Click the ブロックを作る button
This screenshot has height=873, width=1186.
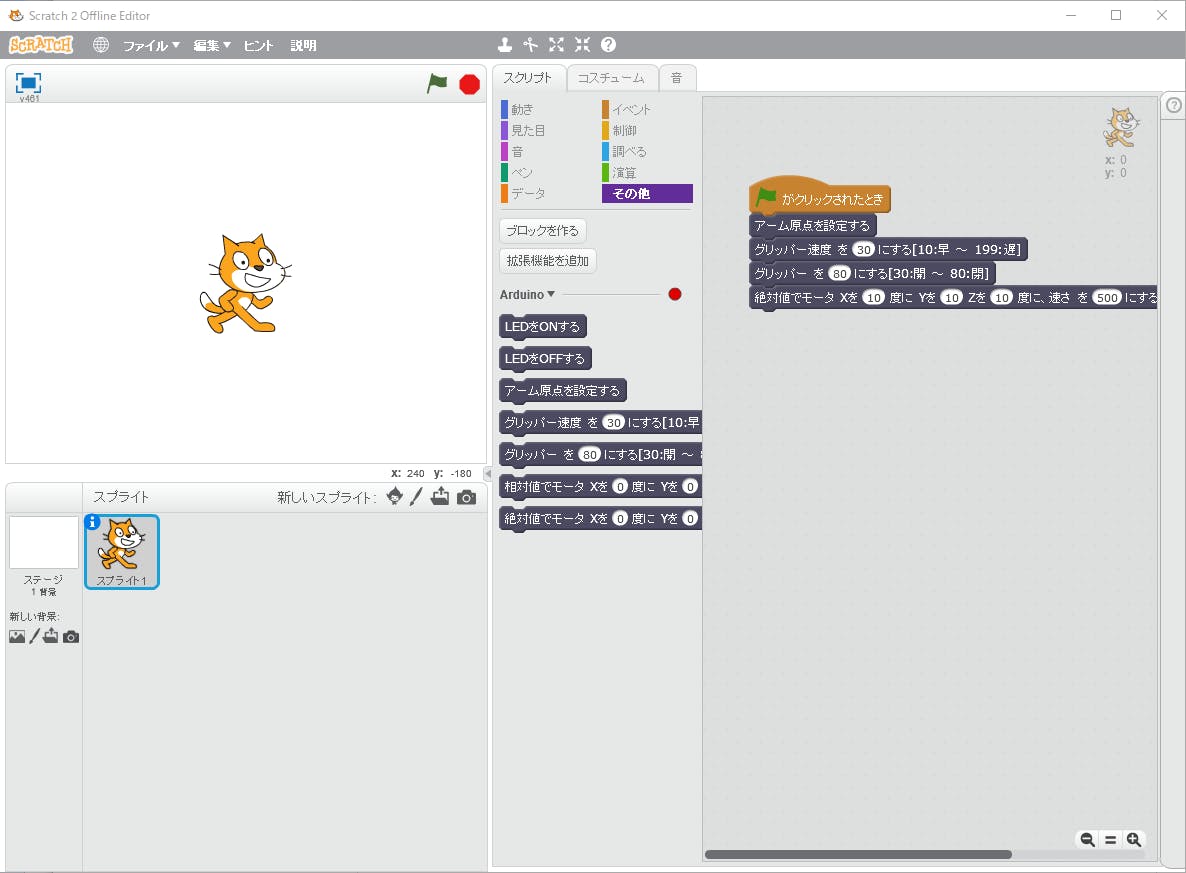tap(543, 230)
